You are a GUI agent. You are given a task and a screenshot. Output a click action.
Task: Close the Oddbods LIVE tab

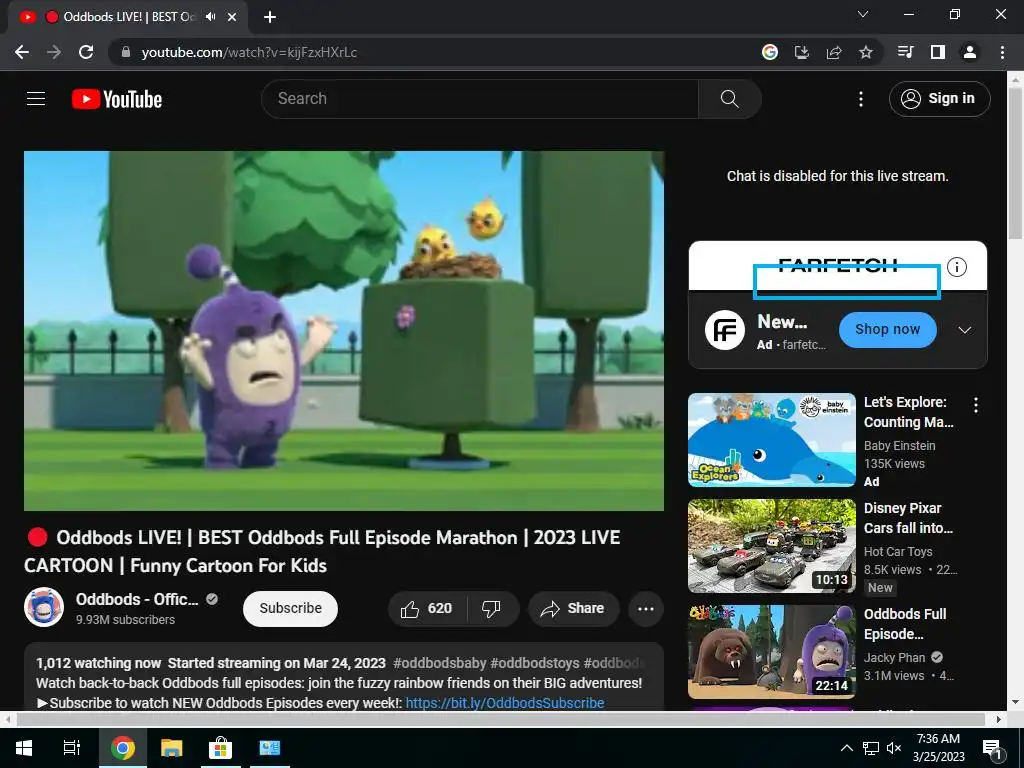coord(232,17)
